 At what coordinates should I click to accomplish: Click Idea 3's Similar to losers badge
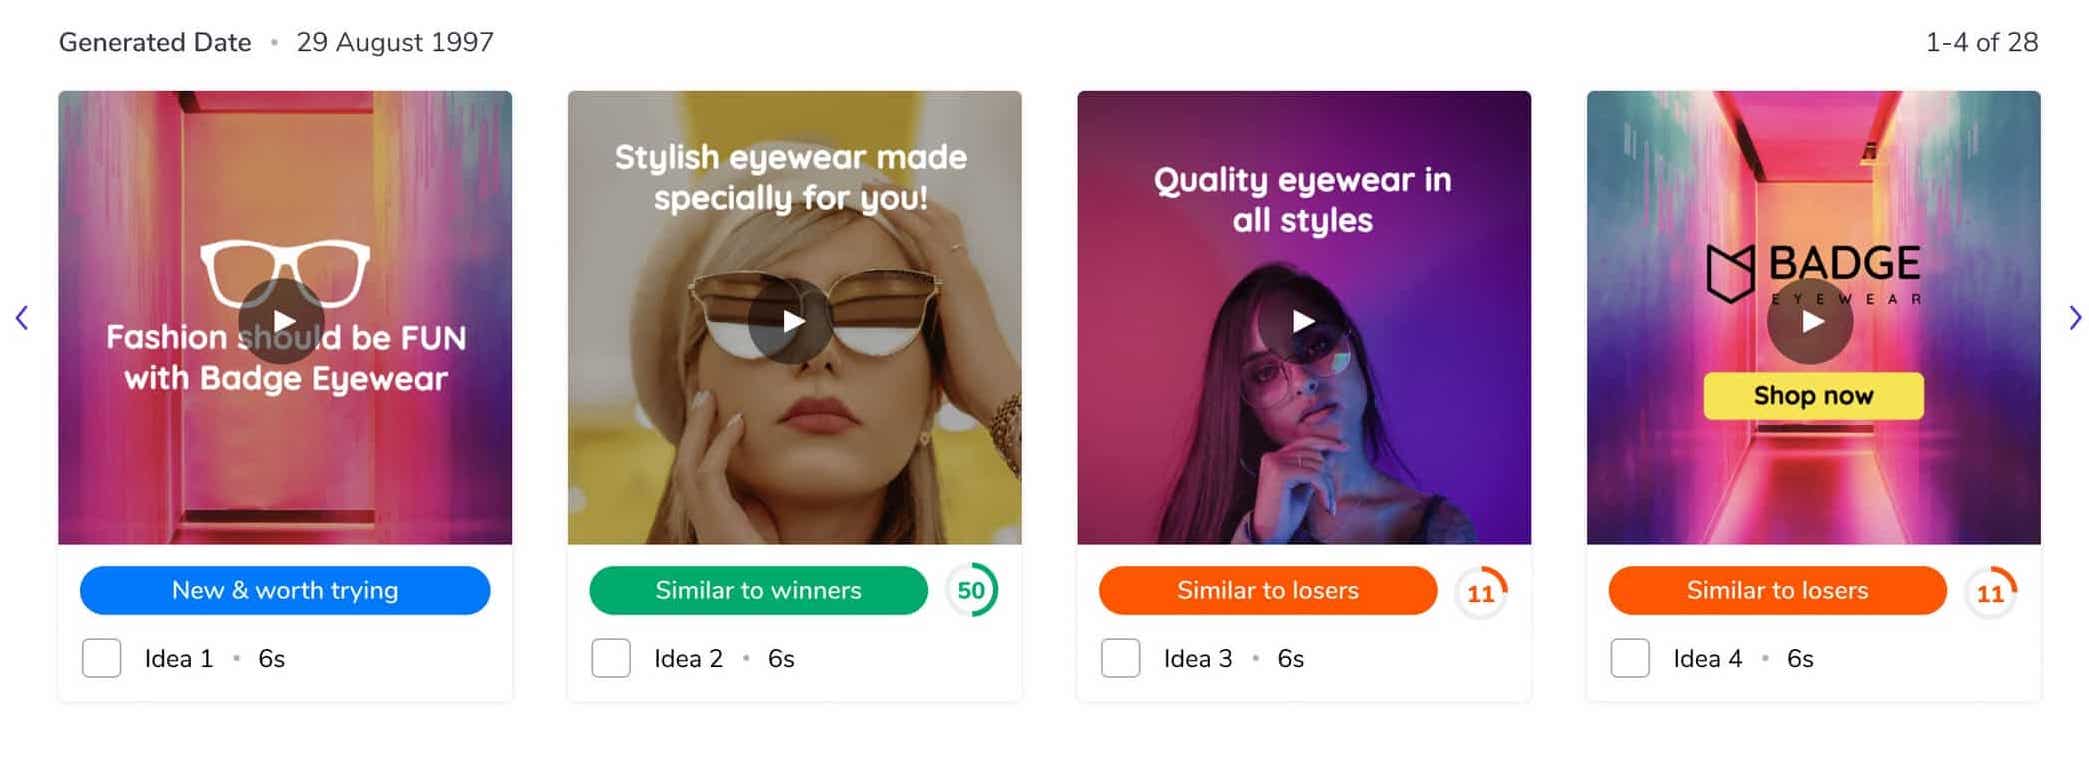(x=1268, y=590)
